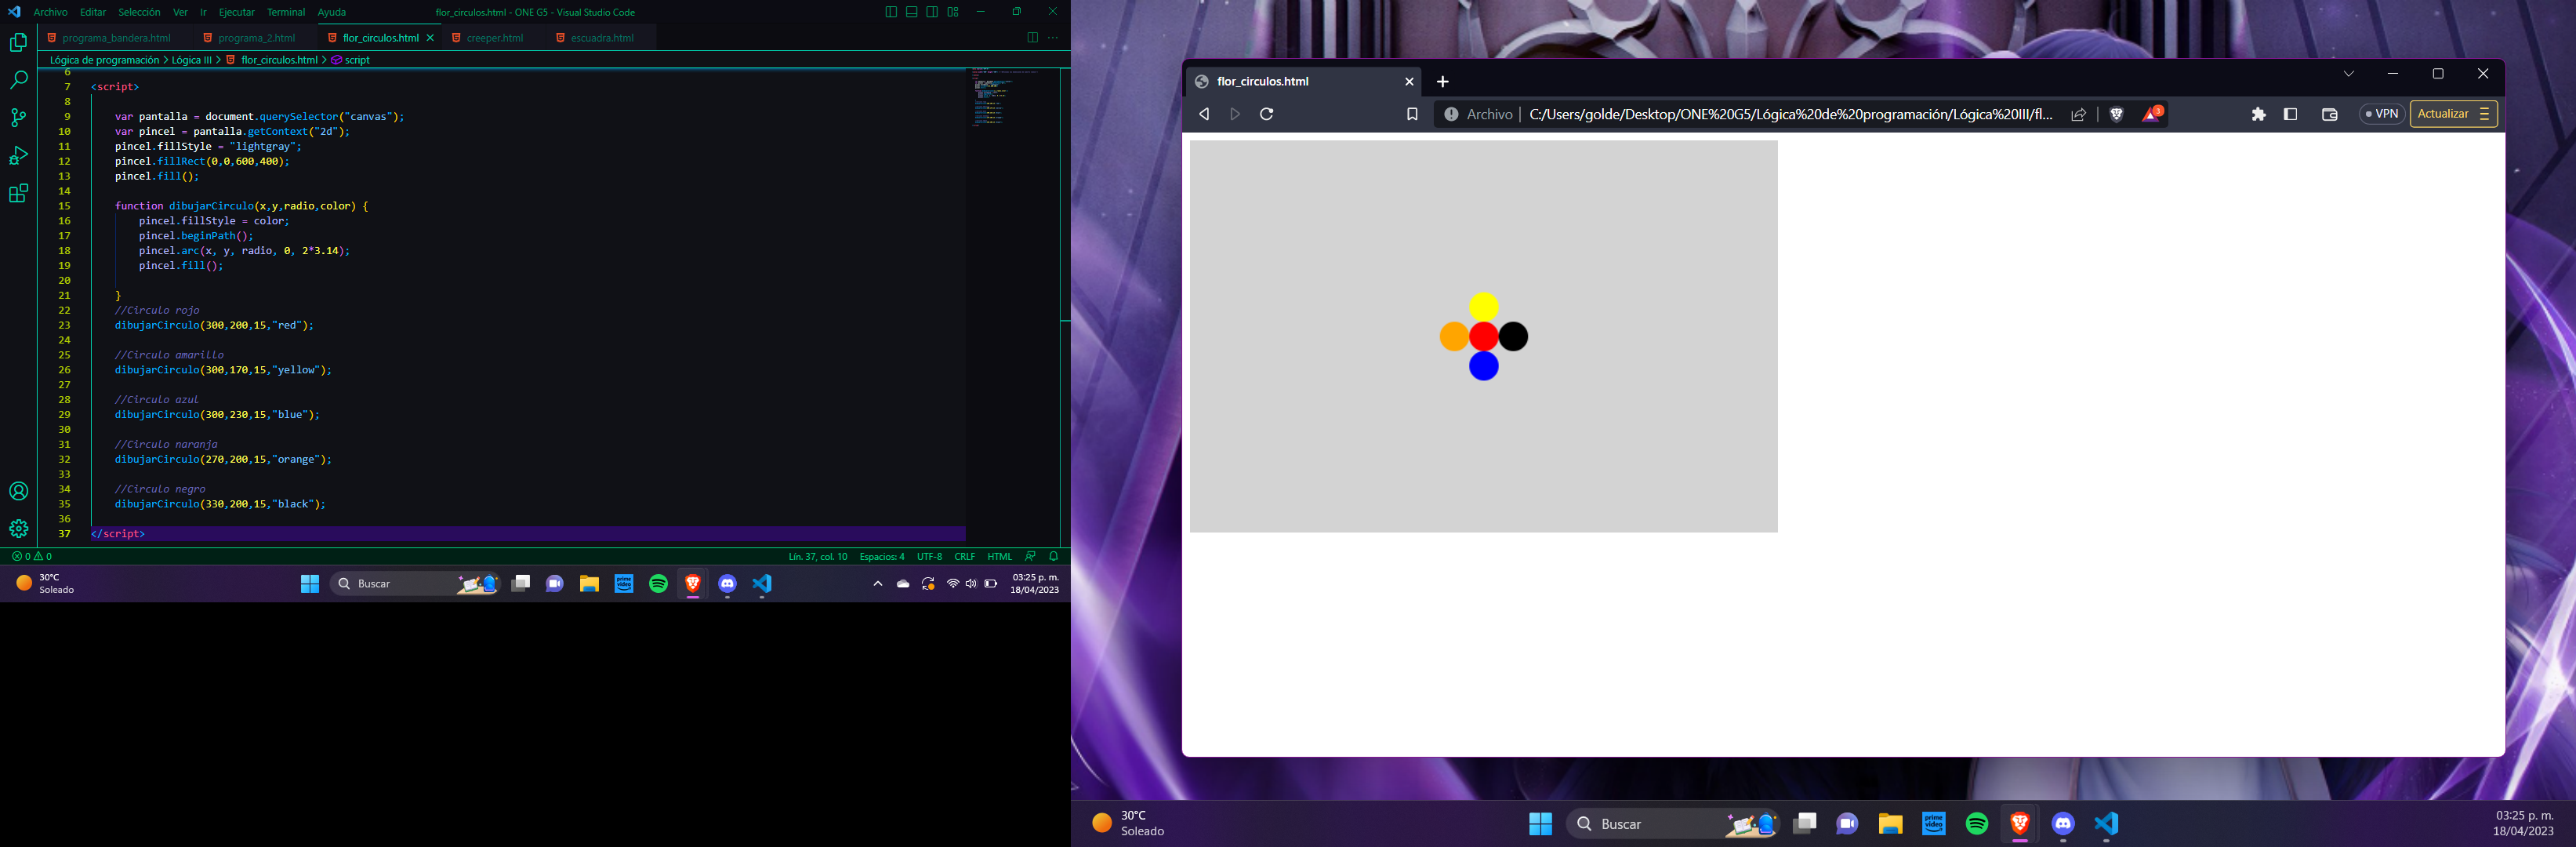
Task: Open the Selección menu
Action: [x=139, y=12]
